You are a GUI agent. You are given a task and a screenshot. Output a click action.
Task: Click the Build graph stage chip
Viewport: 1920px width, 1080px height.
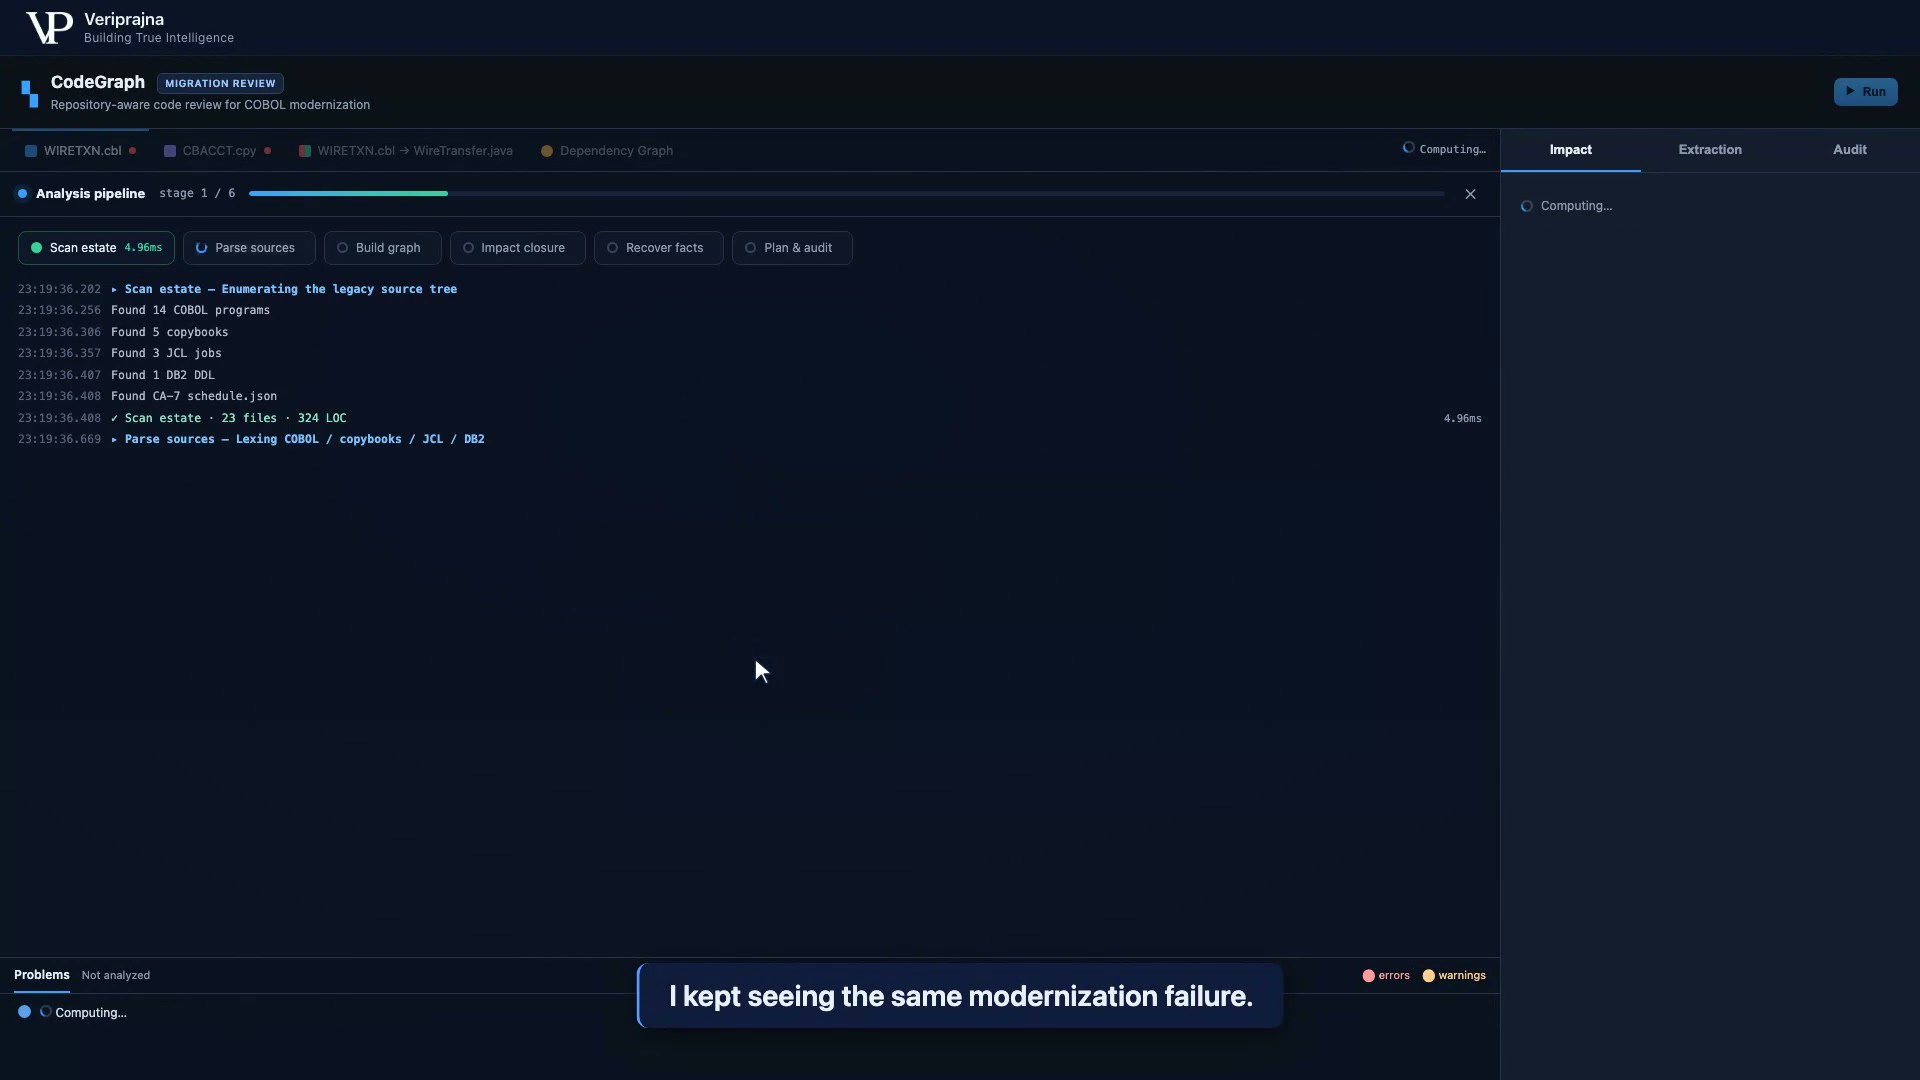pyautogui.click(x=382, y=248)
